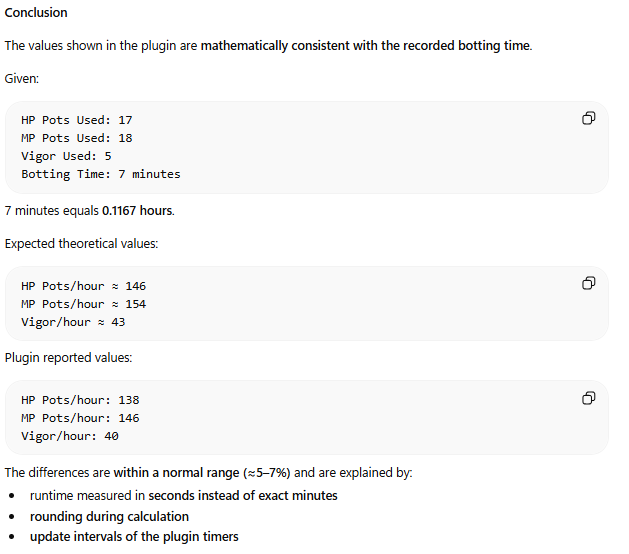Click the "update intervals of the plugin timers" bullet
629x554 pixels.
click(134, 537)
